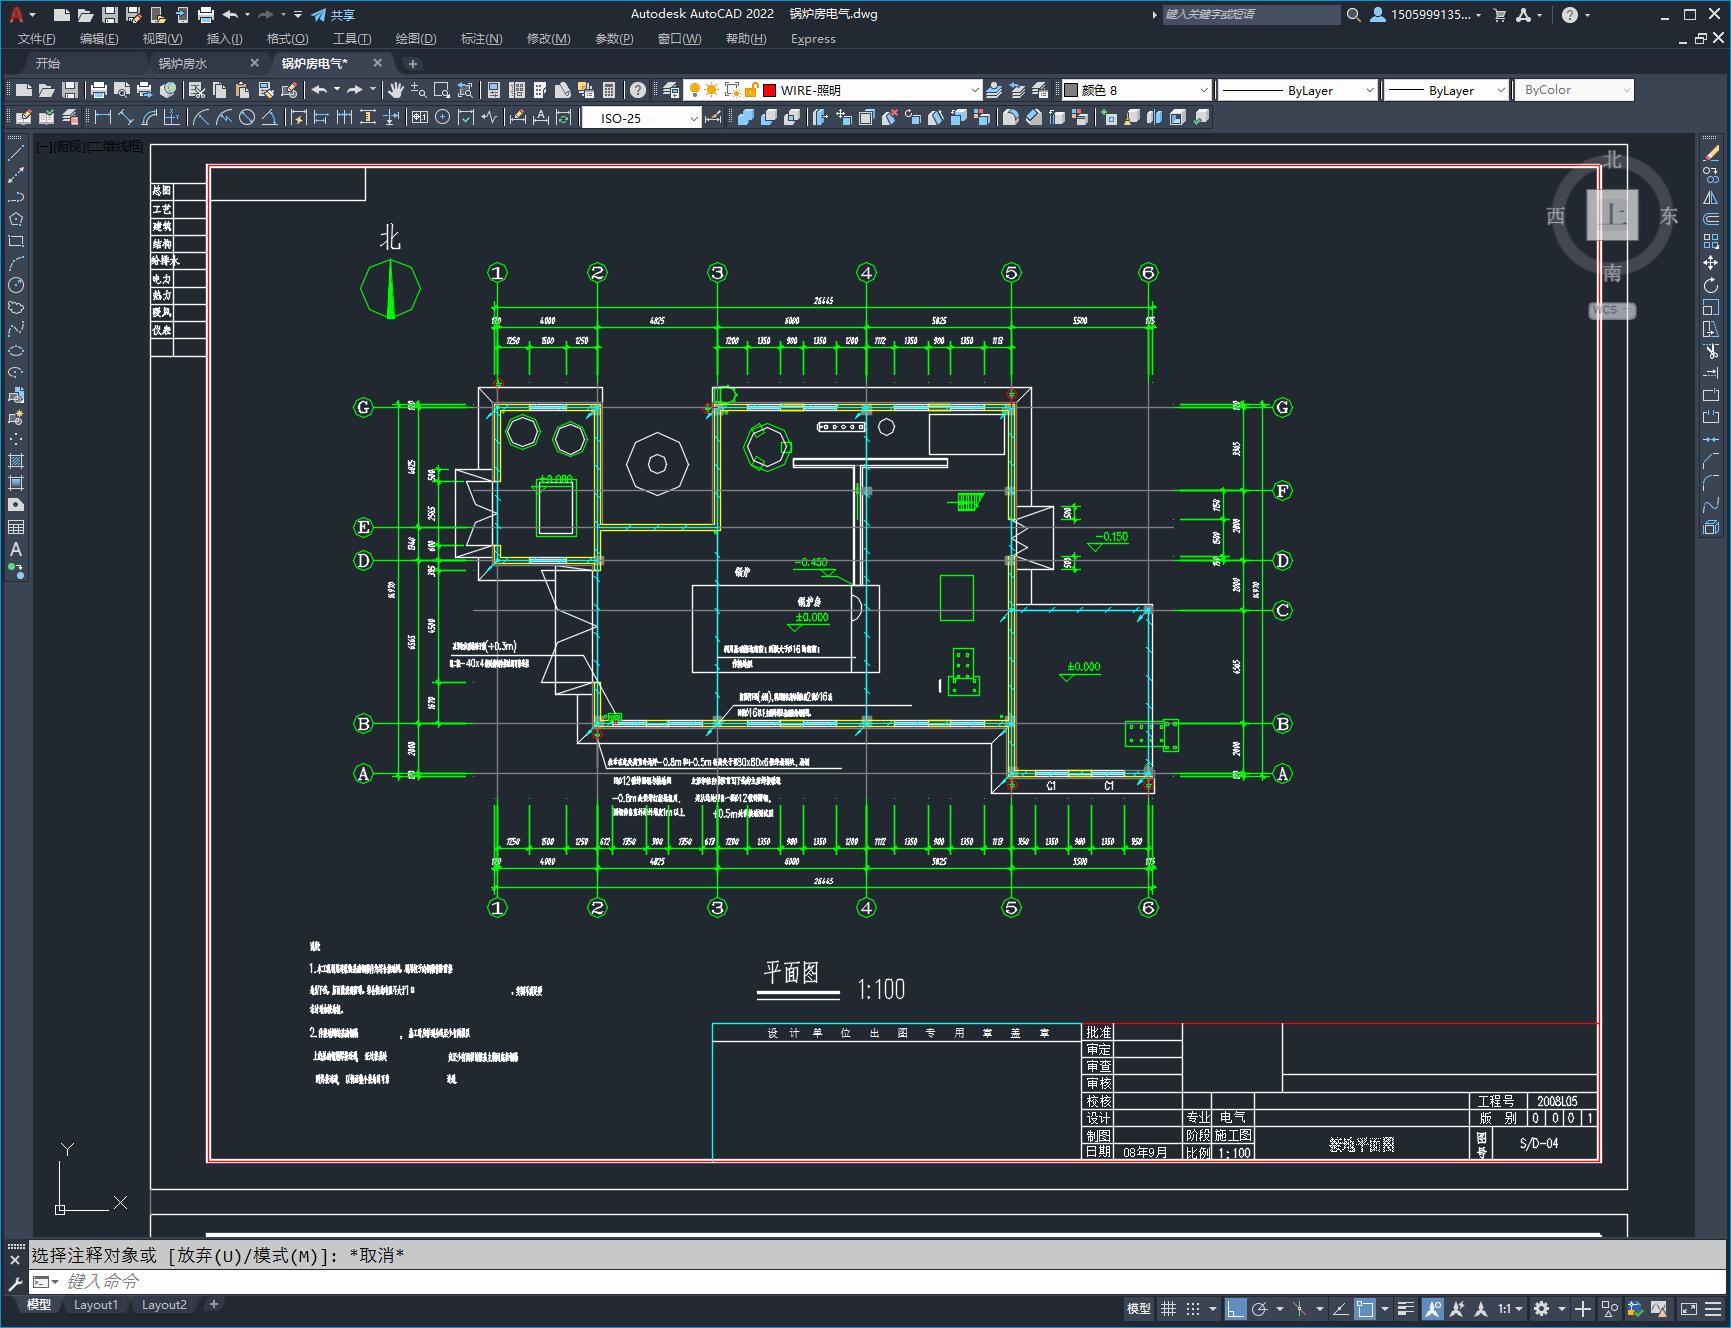1731x1328 pixels.
Task: Click the Pan hand tool icon
Action: (x=396, y=90)
